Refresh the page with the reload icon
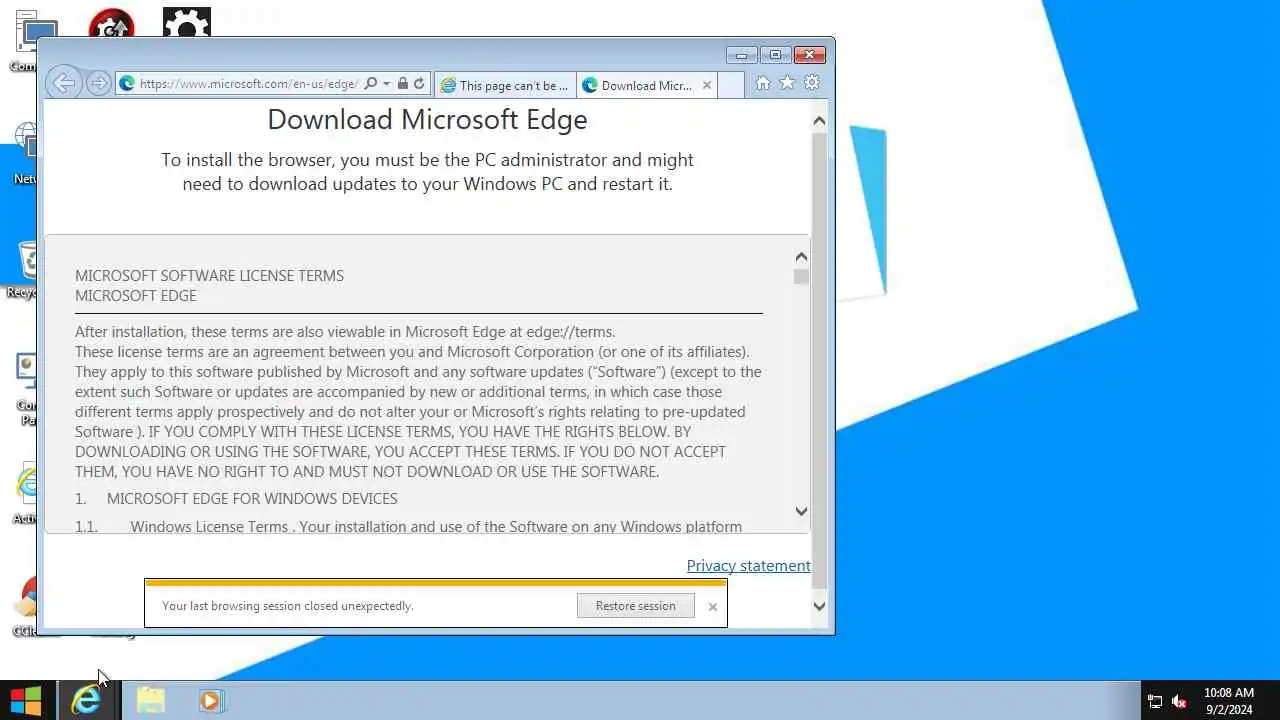 pos(419,84)
